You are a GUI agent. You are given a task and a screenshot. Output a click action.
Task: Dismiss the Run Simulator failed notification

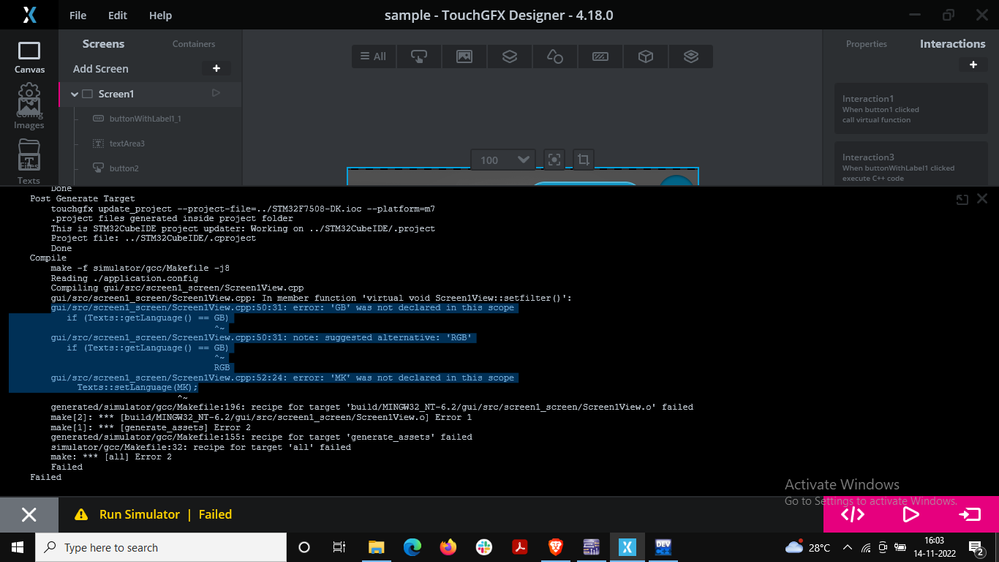click(x=29, y=515)
